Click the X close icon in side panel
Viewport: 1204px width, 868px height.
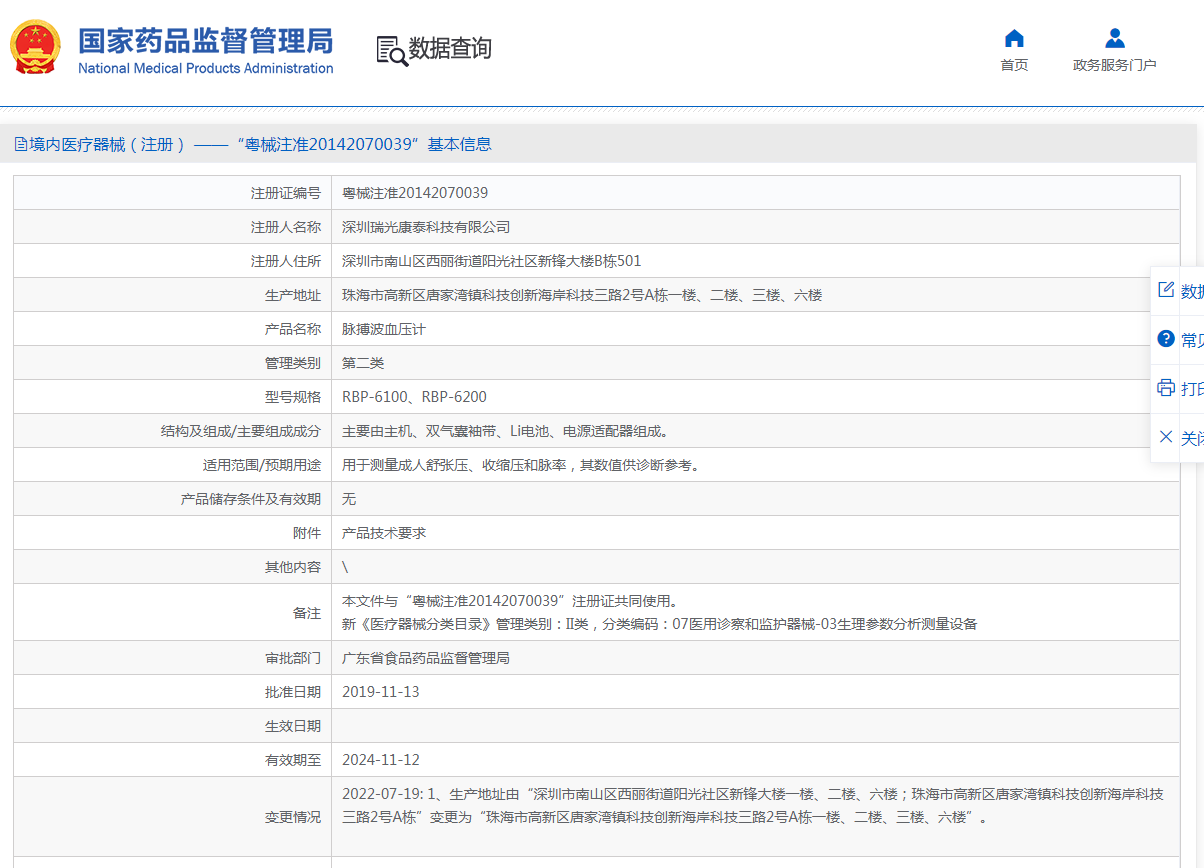[x=1165, y=437]
